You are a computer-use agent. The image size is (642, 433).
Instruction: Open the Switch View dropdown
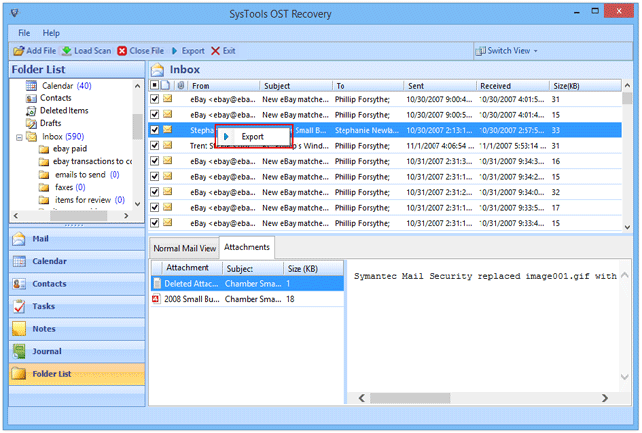click(506, 51)
